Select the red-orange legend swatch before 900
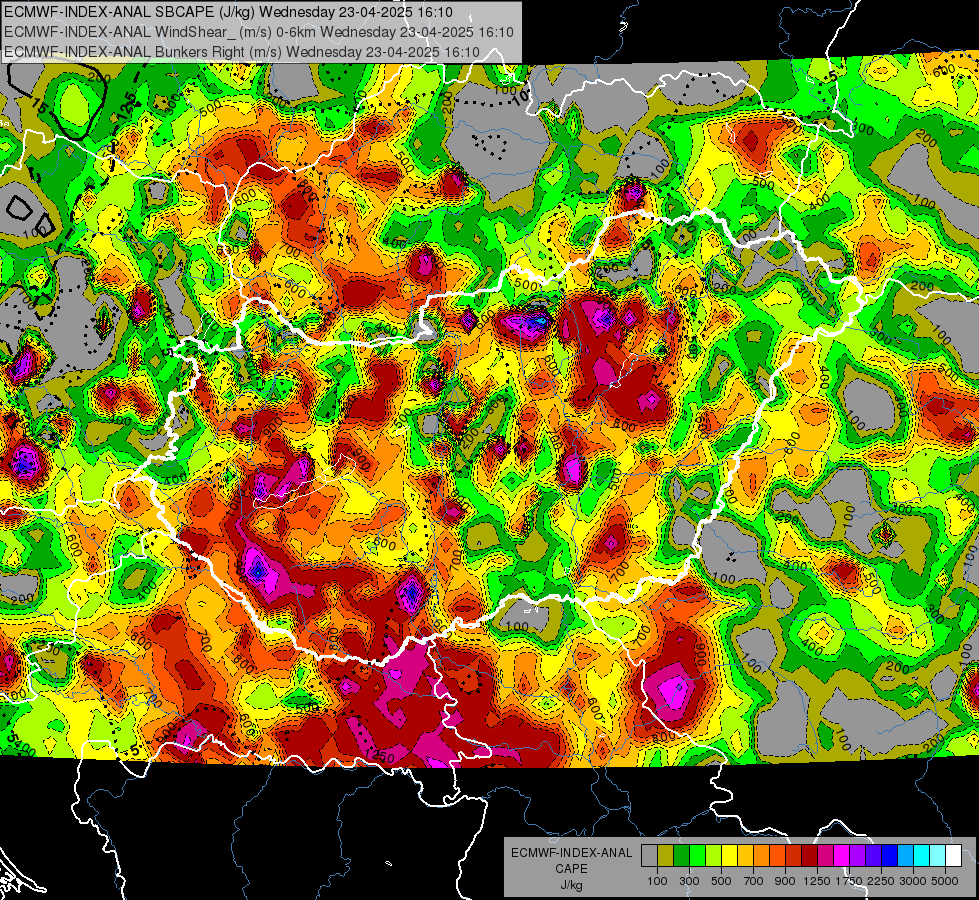The image size is (979, 900). [x=777, y=856]
